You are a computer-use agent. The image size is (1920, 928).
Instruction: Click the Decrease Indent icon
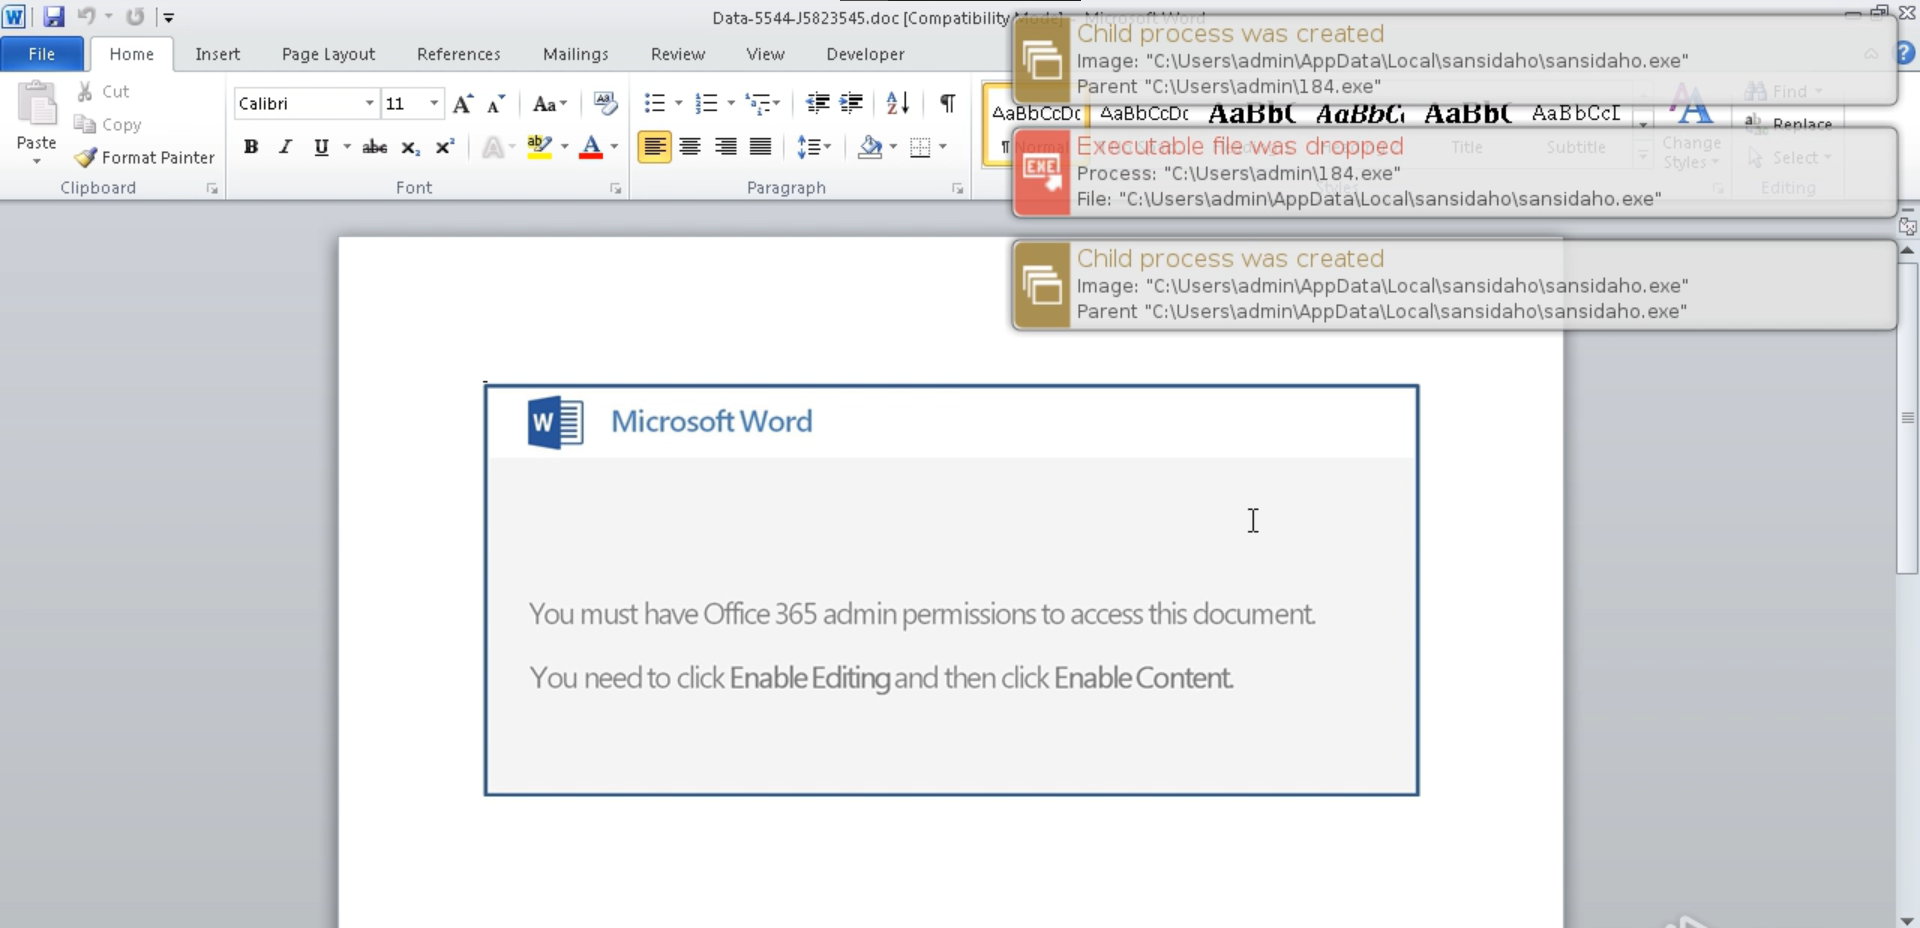click(x=817, y=103)
